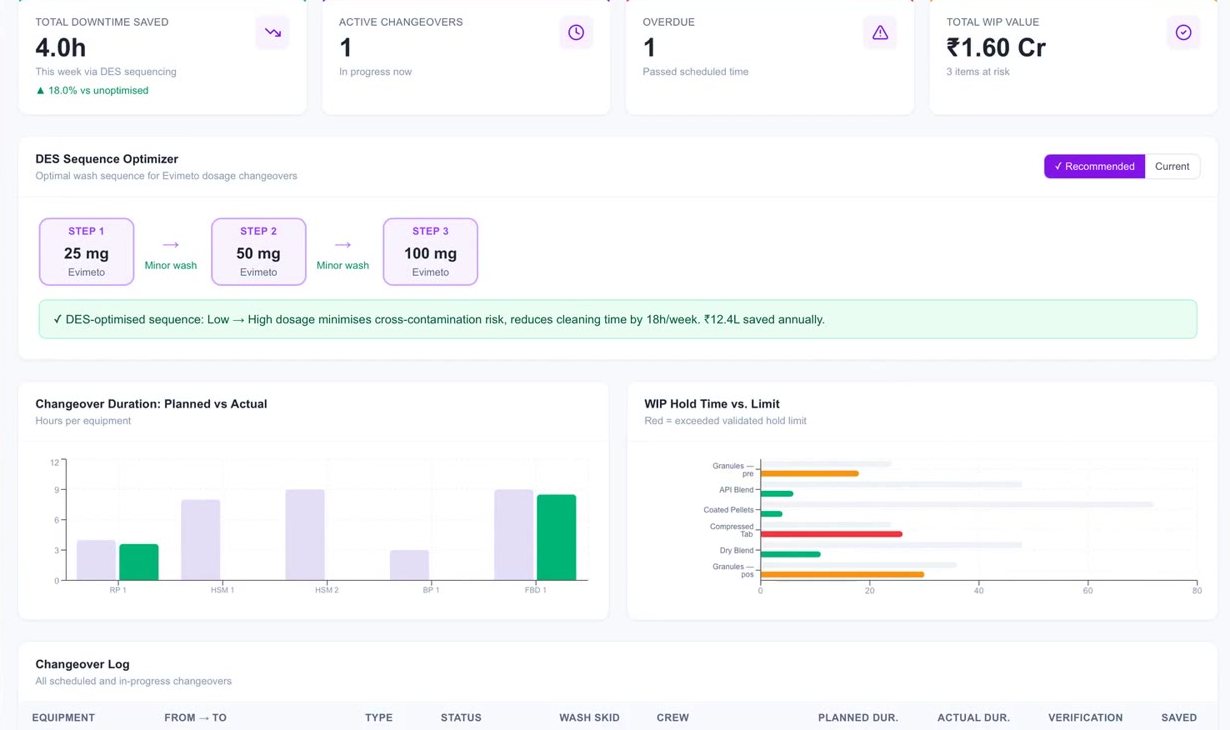Click the RP 1 actual green bar
1230x730 pixels.
[139, 562]
